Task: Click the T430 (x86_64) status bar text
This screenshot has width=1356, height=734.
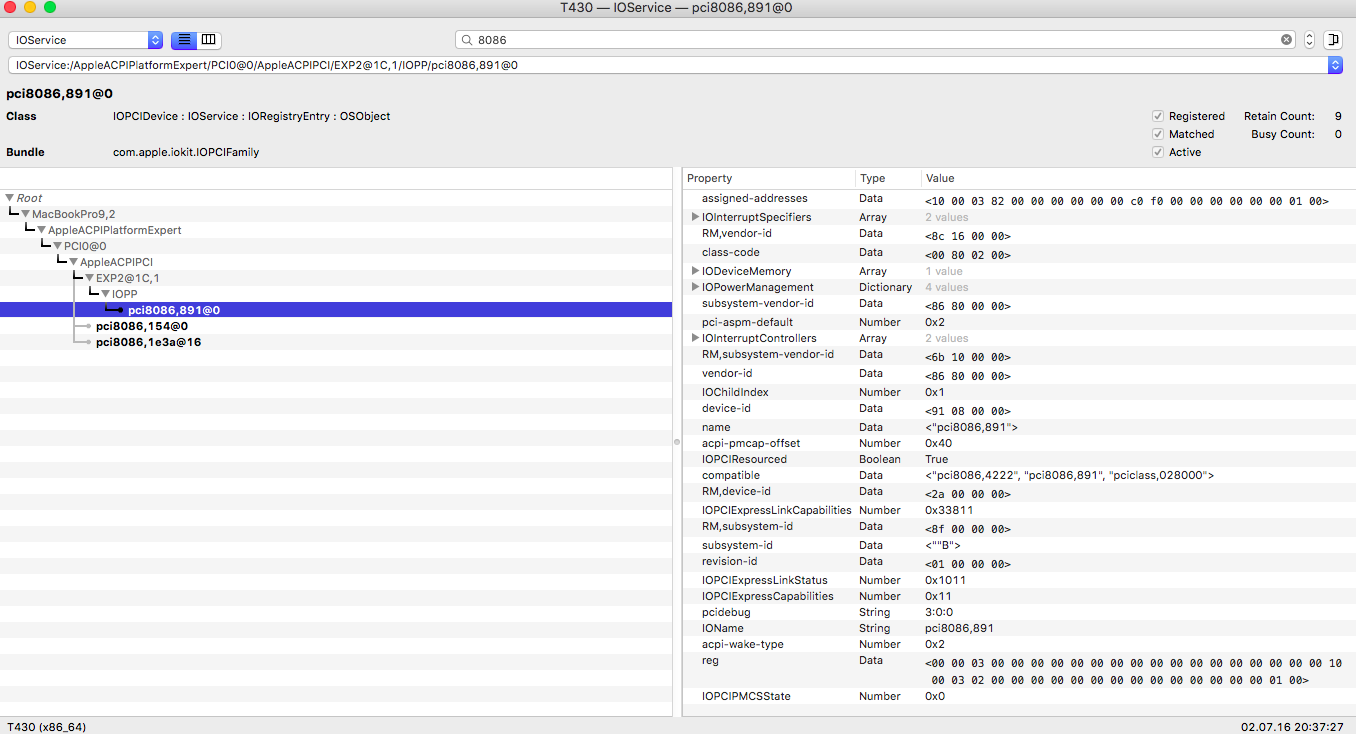Action: coord(46,726)
